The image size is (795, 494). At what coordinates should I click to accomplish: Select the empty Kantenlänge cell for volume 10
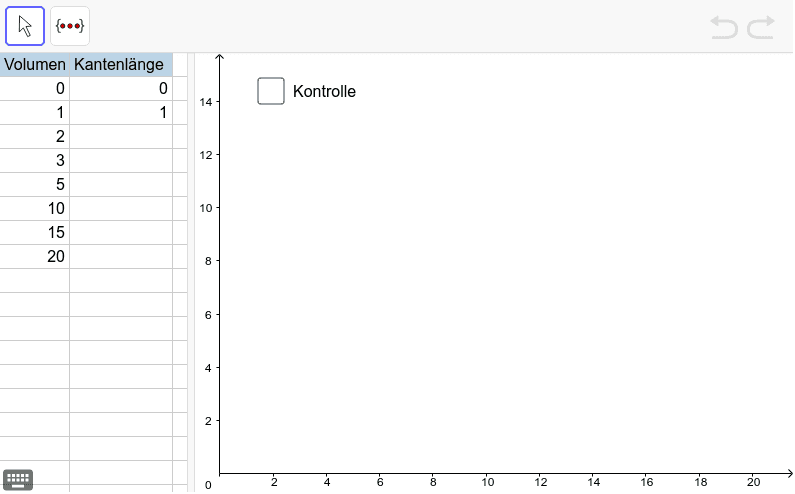[120, 209]
